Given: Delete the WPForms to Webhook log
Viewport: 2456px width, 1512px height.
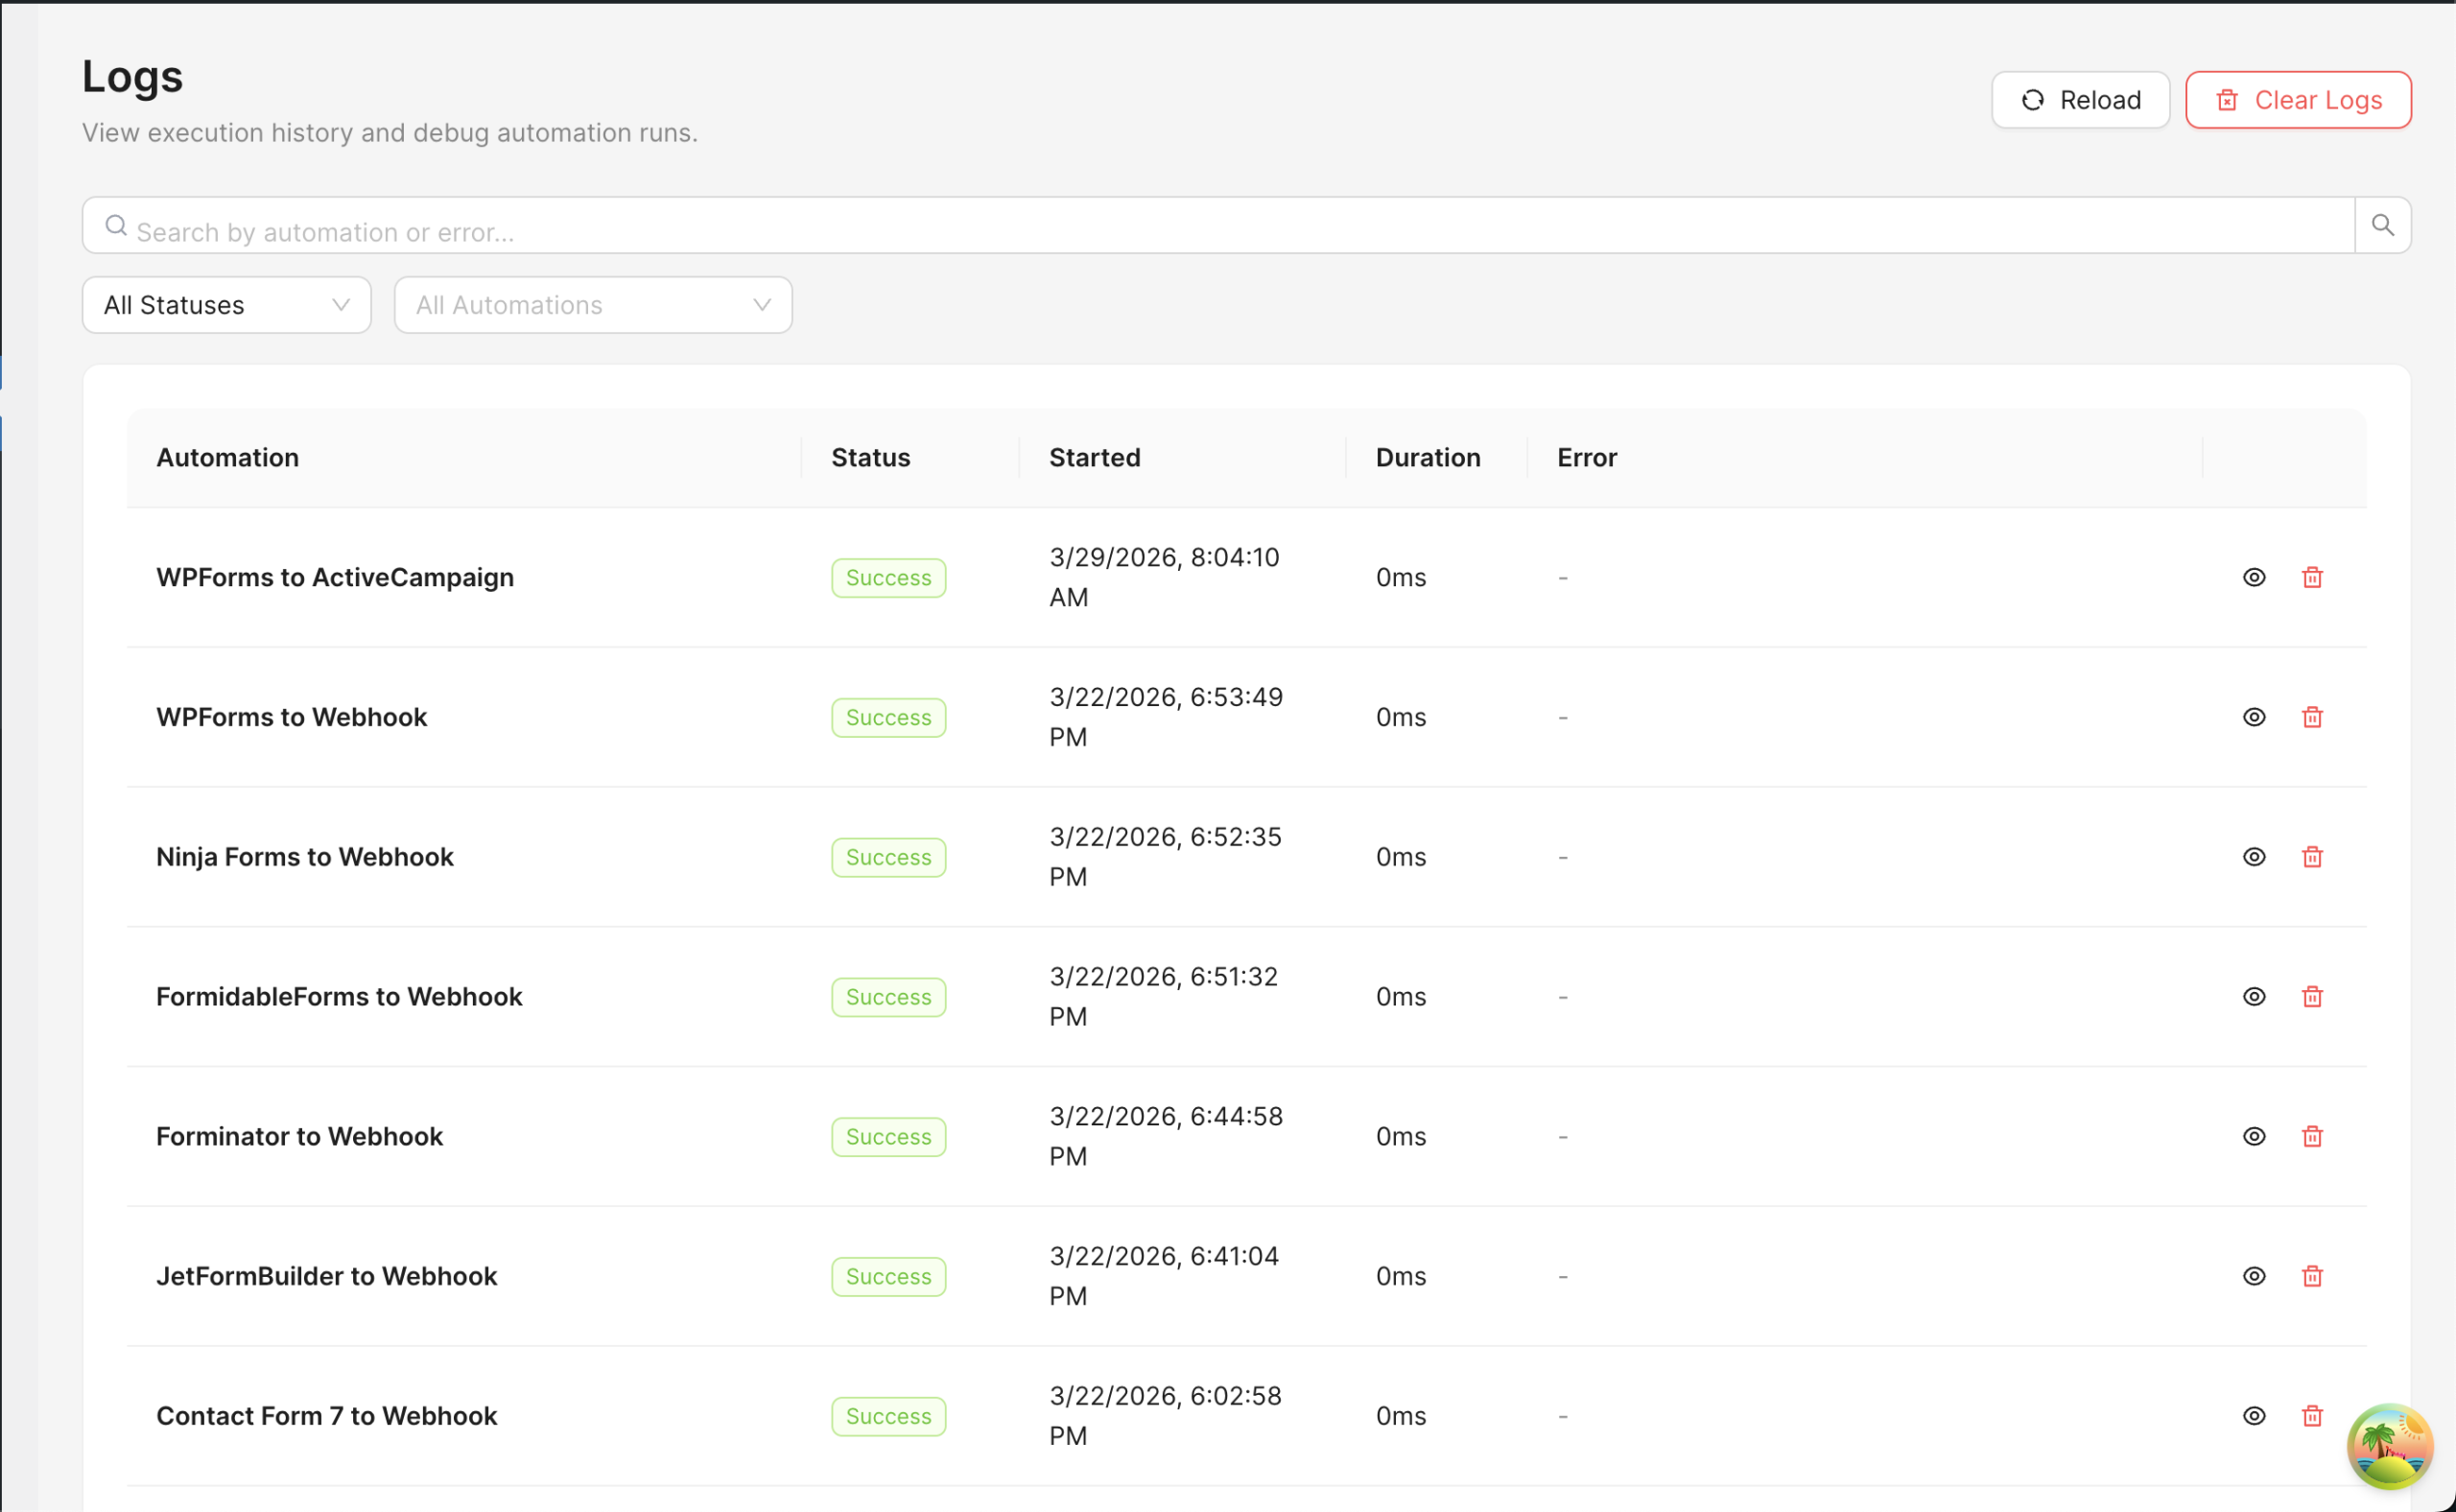Looking at the screenshot, I should tap(2312, 717).
